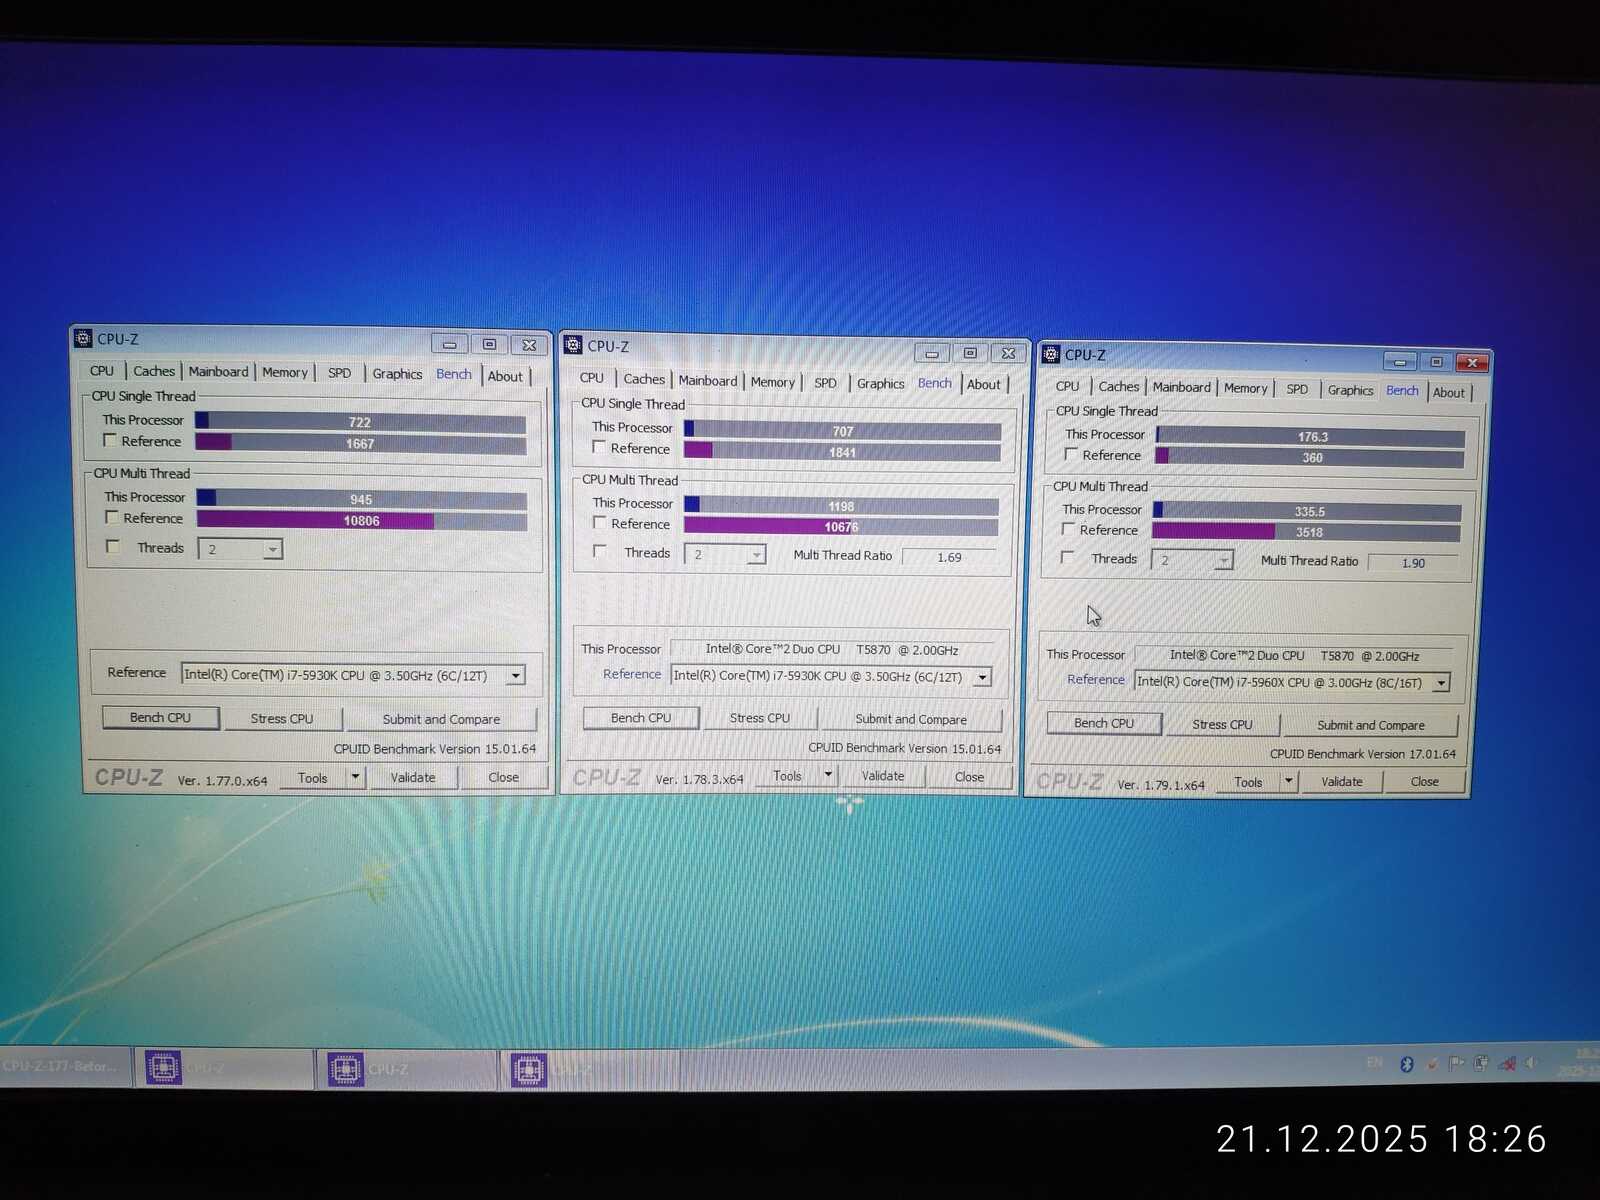
Task: Click the Close button in 1.79.1 window footer
Action: [1425, 781]
